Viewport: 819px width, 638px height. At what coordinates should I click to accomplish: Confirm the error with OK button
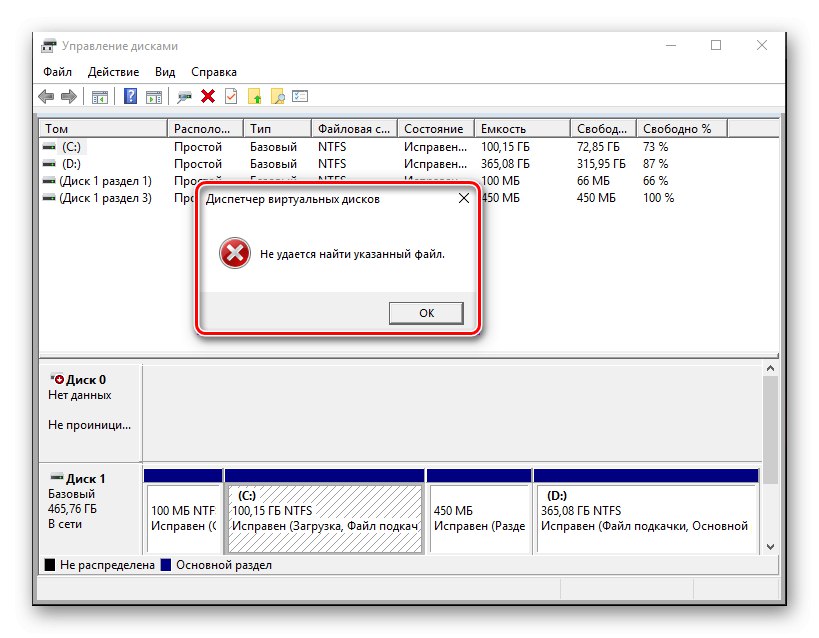(x=426, y=313)
